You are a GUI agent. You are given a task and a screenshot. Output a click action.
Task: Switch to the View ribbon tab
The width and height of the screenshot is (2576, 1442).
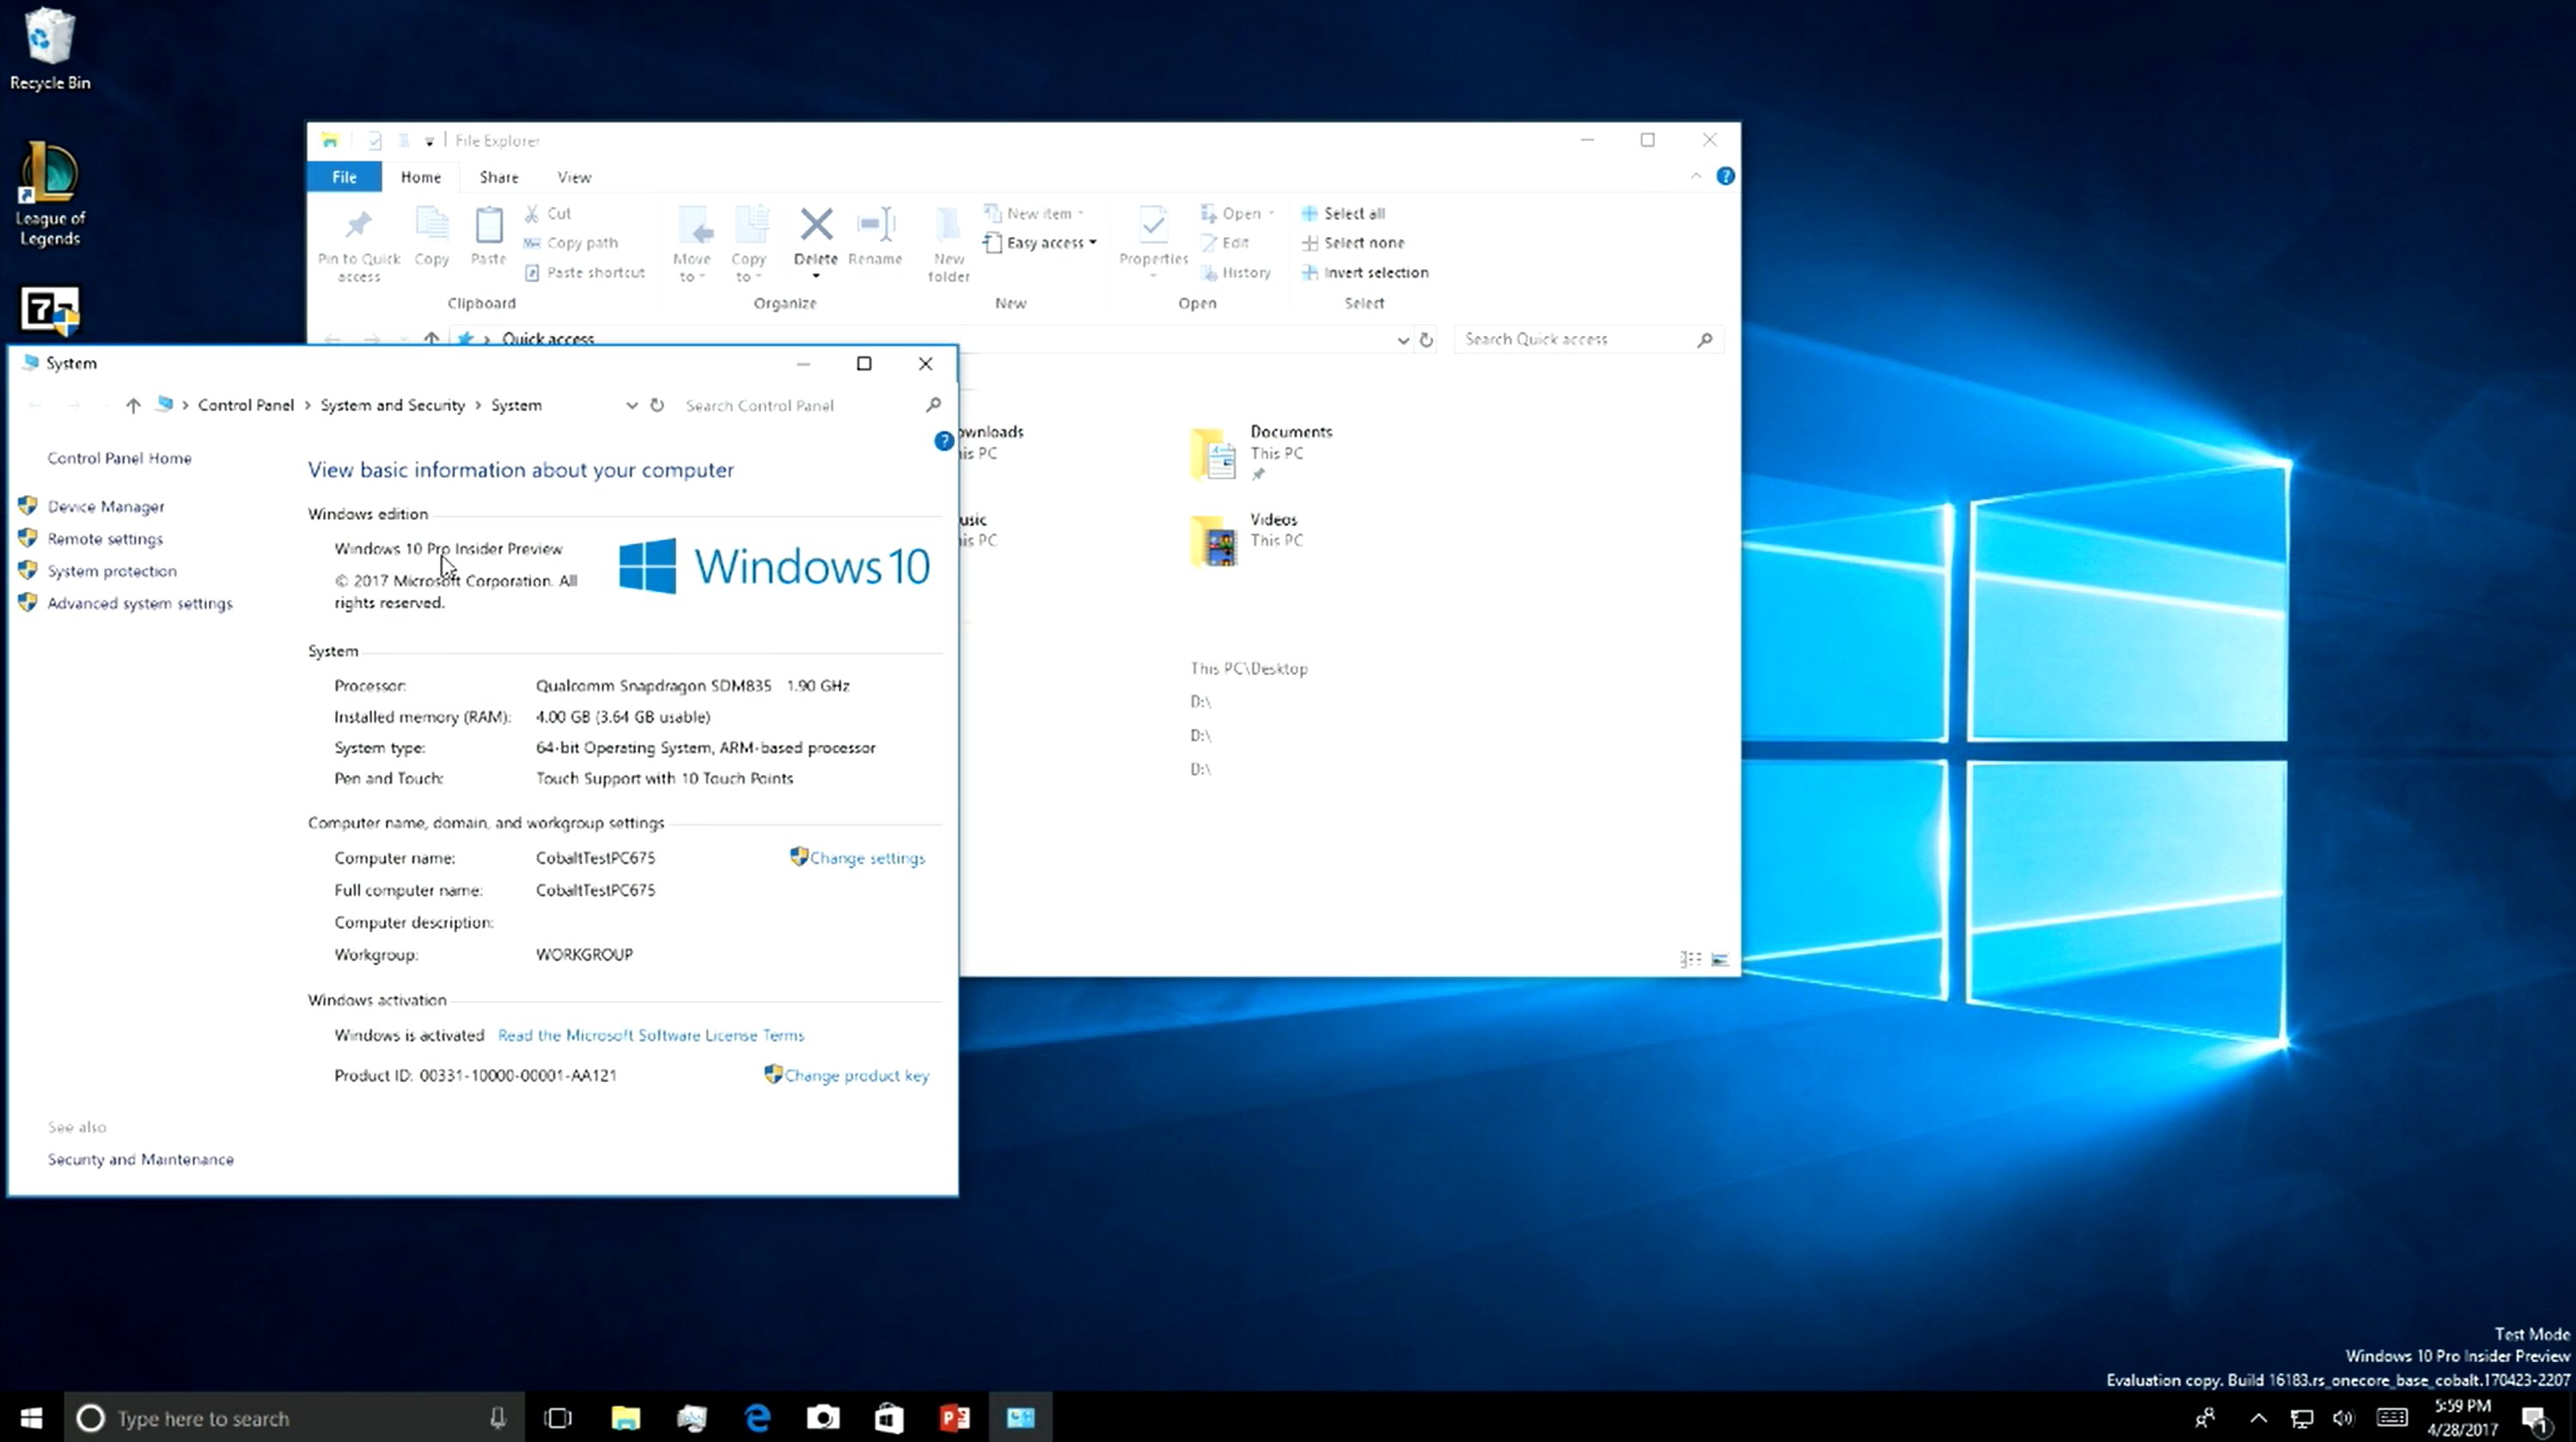click(x=574, y=177)
